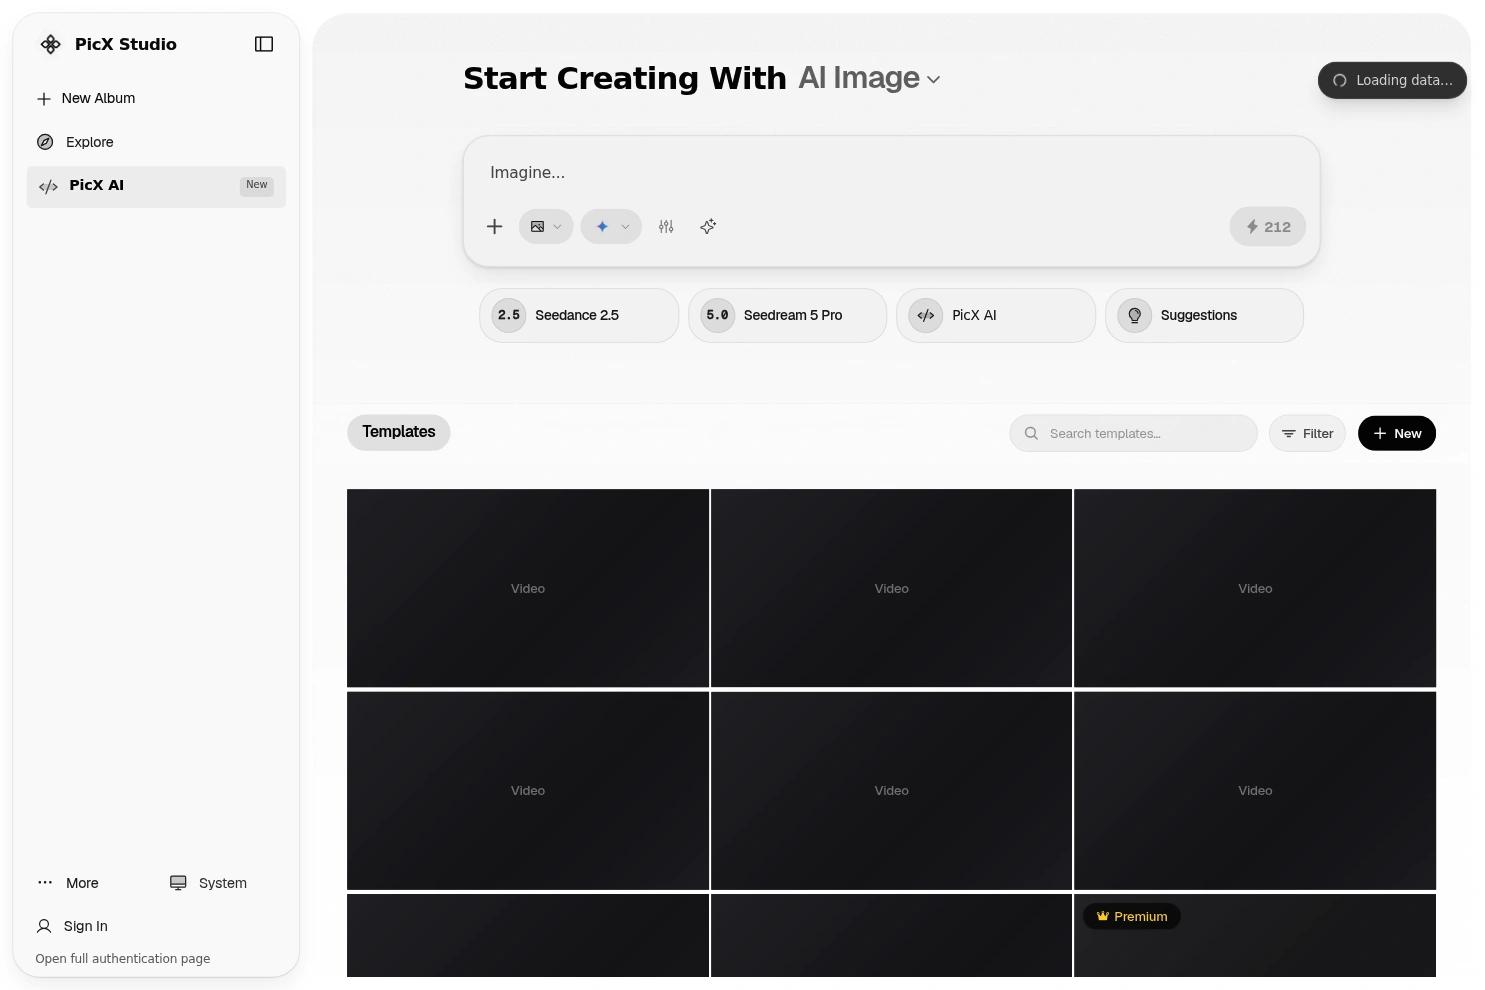The height and width of the screenshot is (990, 1485).
Task: Collapse the sidebar with panel toggle icon
Action: (264, 44)
